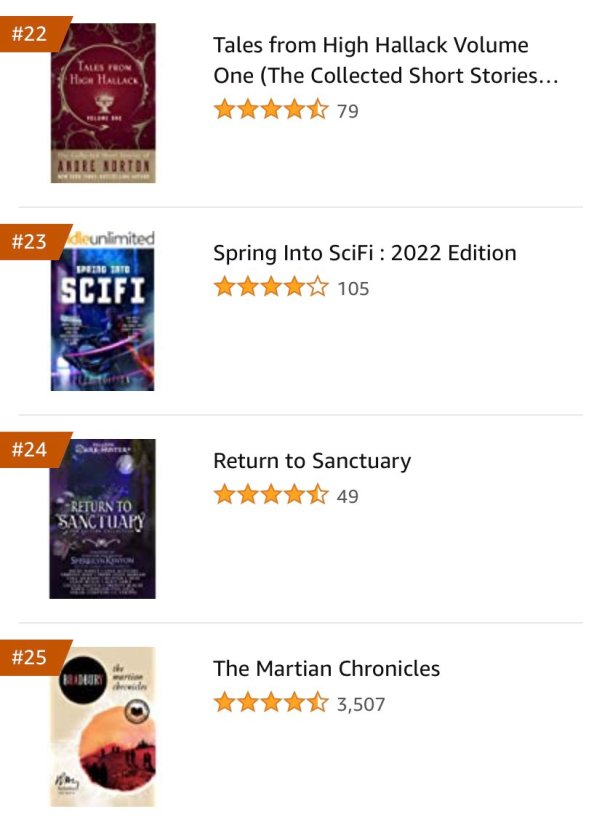Open Return to Sanctuary title link
602x822 pixels.
[x=310, y=461]
